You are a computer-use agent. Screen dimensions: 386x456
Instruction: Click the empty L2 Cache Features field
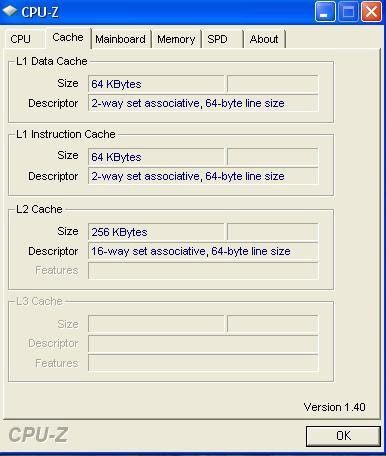tap(203, 270)
